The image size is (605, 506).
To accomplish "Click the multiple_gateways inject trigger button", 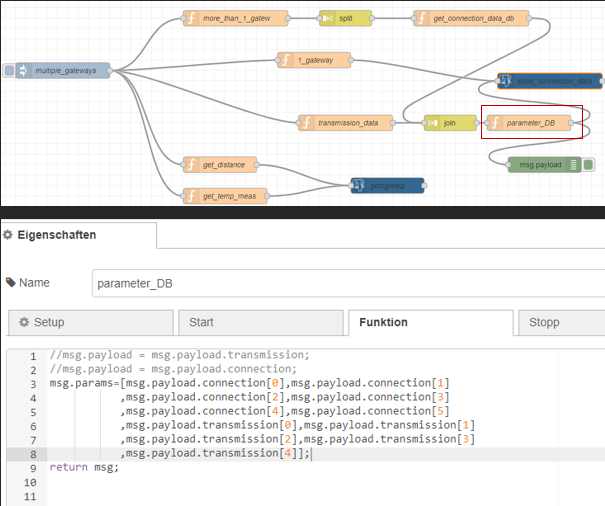I will 9,71.
